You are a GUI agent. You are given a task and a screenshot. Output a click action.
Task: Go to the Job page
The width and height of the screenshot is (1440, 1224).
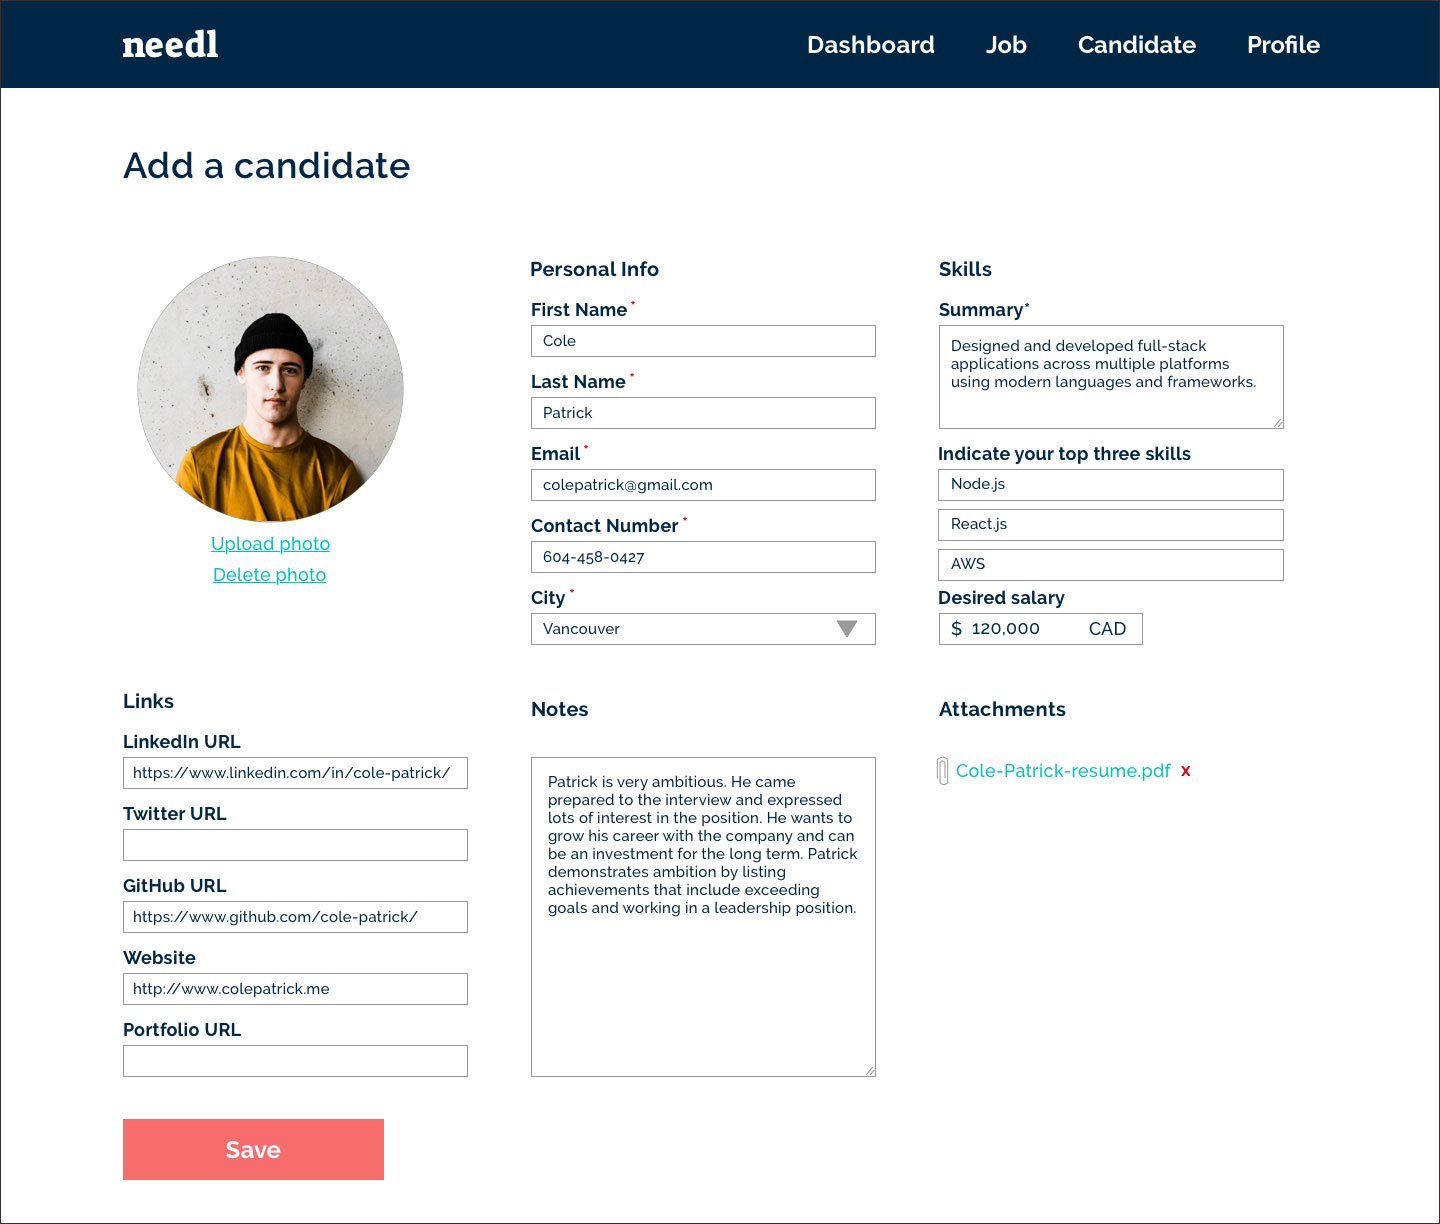[1006, 45]
